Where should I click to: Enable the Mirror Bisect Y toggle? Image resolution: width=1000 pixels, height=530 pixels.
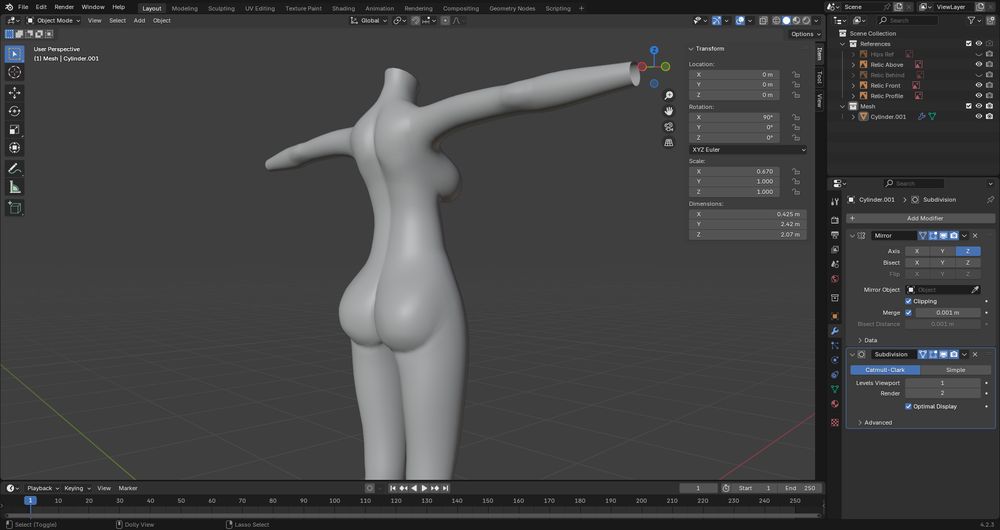click(942, 263)
